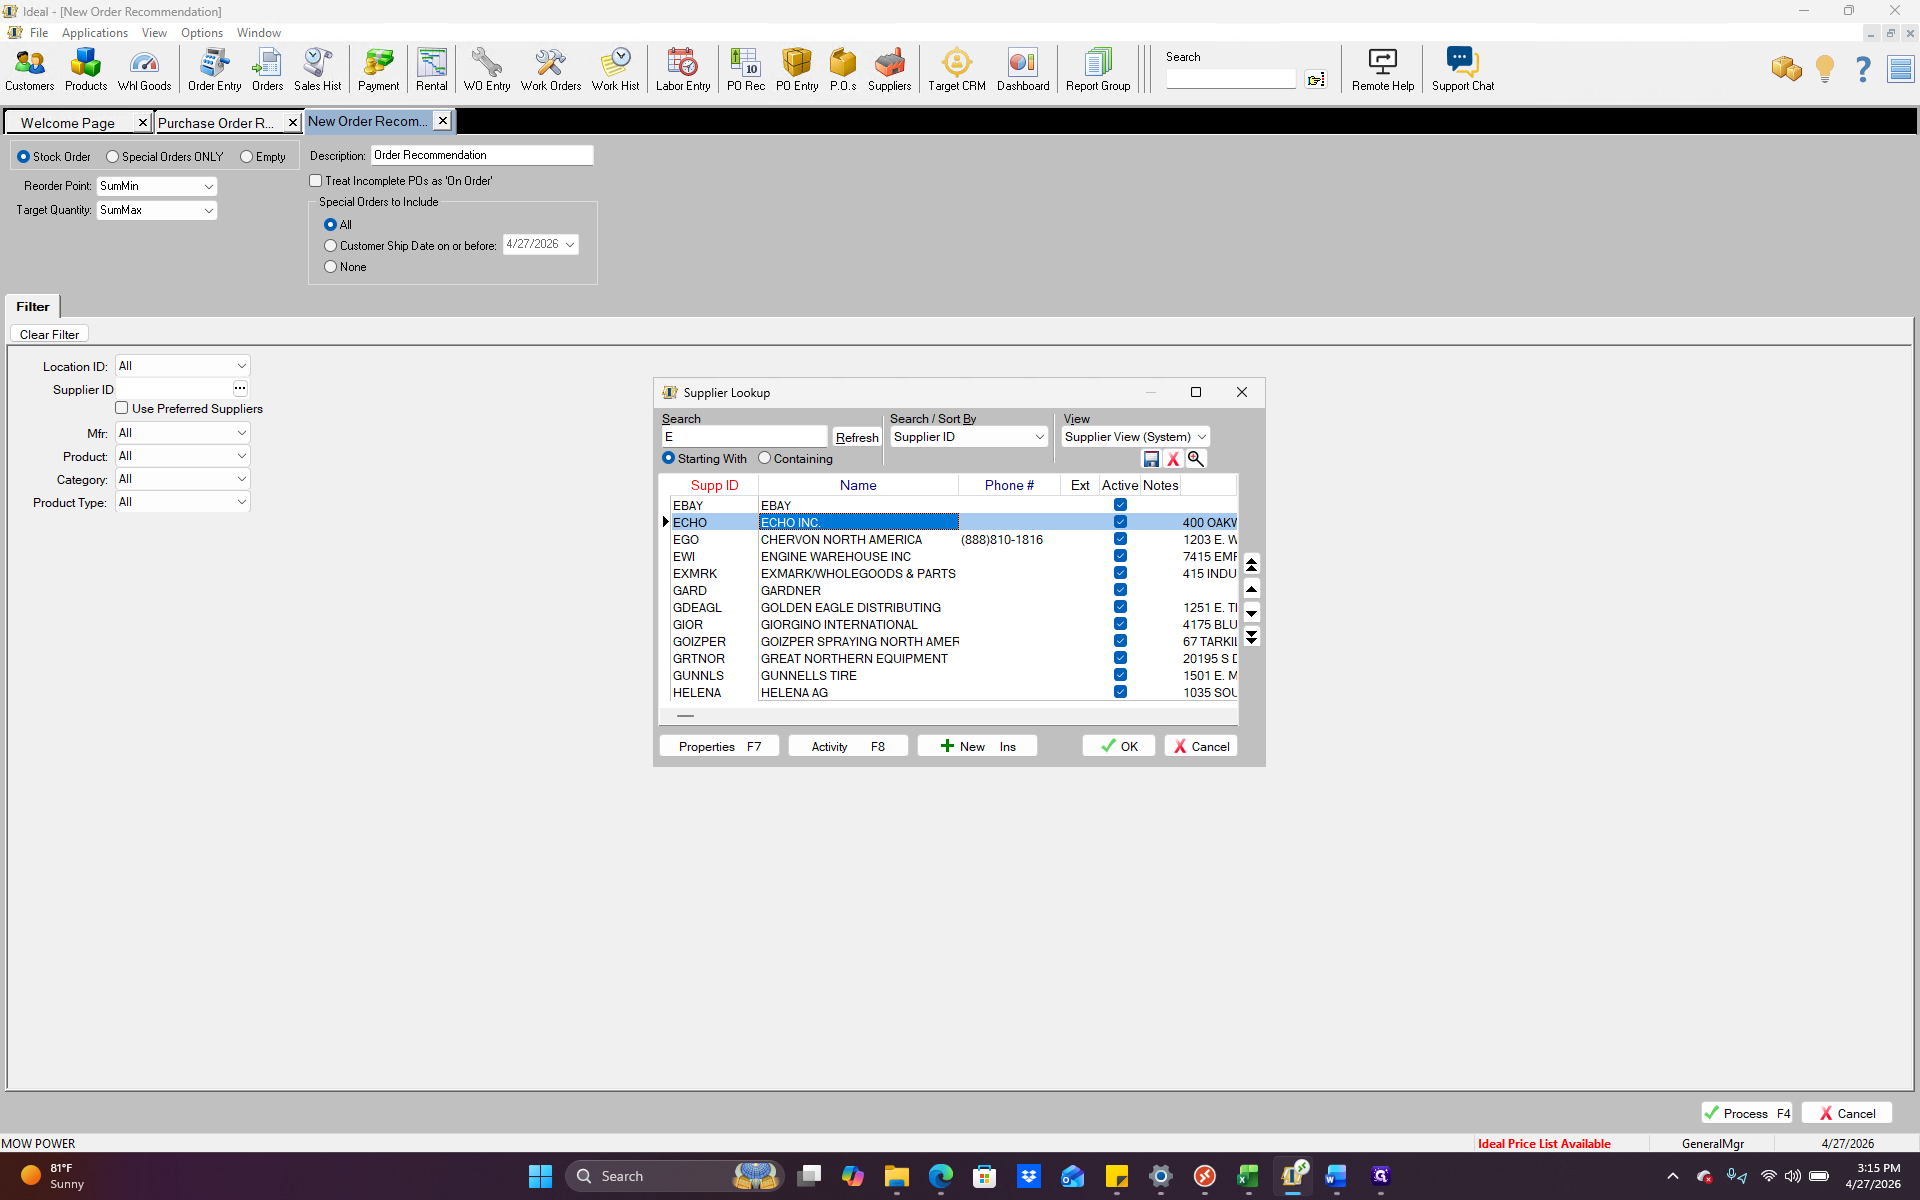This screenshot has width=1920, height=1200.
Task: Expand the Product filter dropdown
Action: (x=241, y=456)
